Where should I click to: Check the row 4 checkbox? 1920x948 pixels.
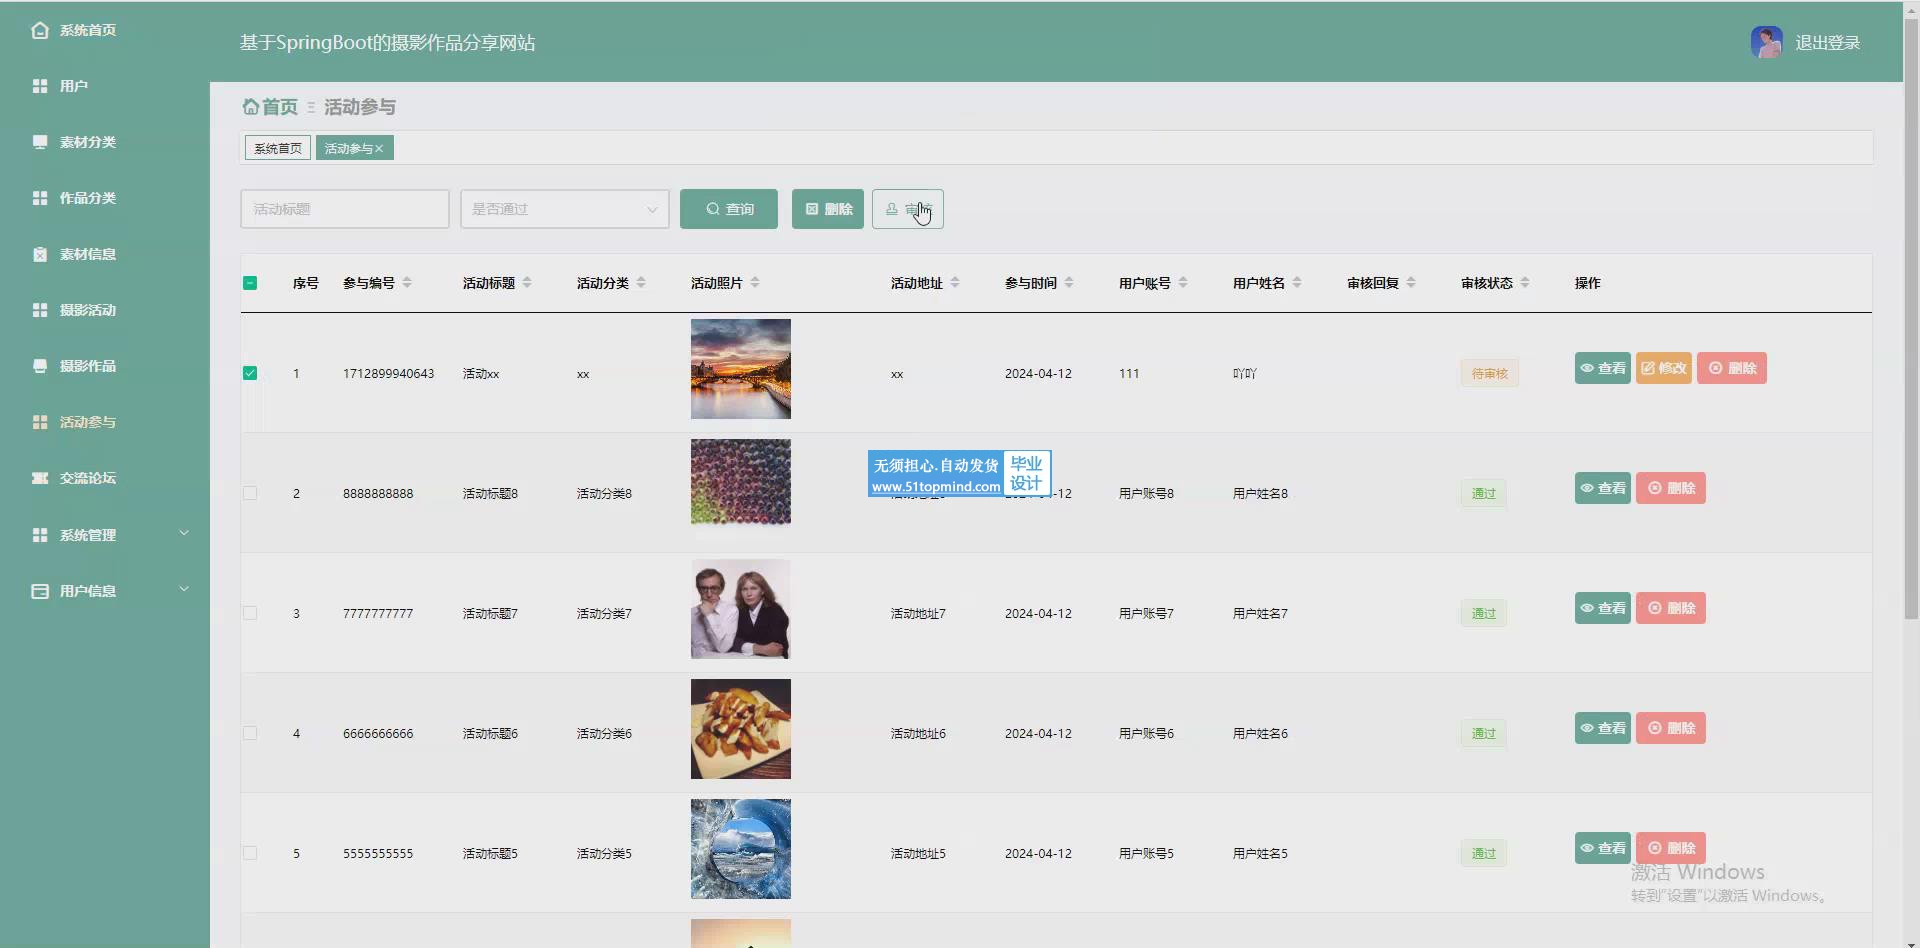pos(250,733)
